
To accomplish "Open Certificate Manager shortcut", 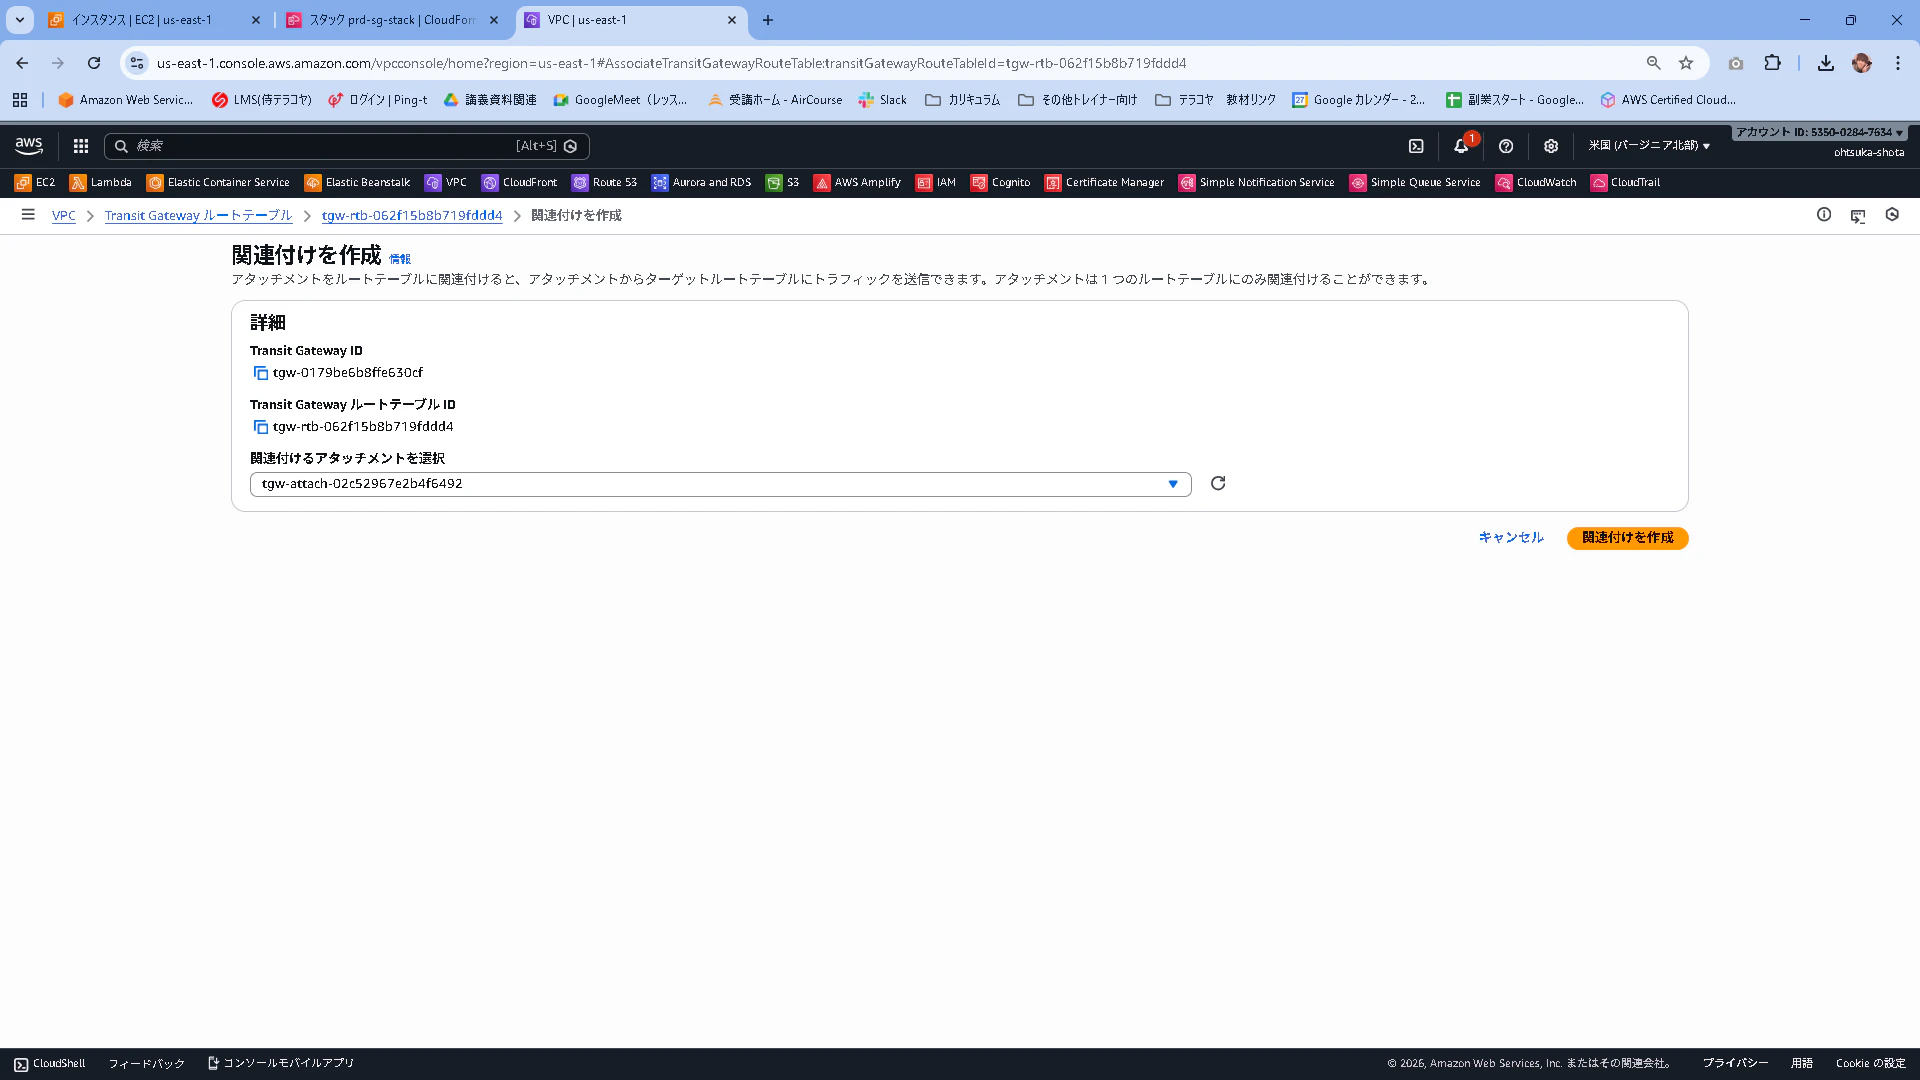I will click(1104, 183).
